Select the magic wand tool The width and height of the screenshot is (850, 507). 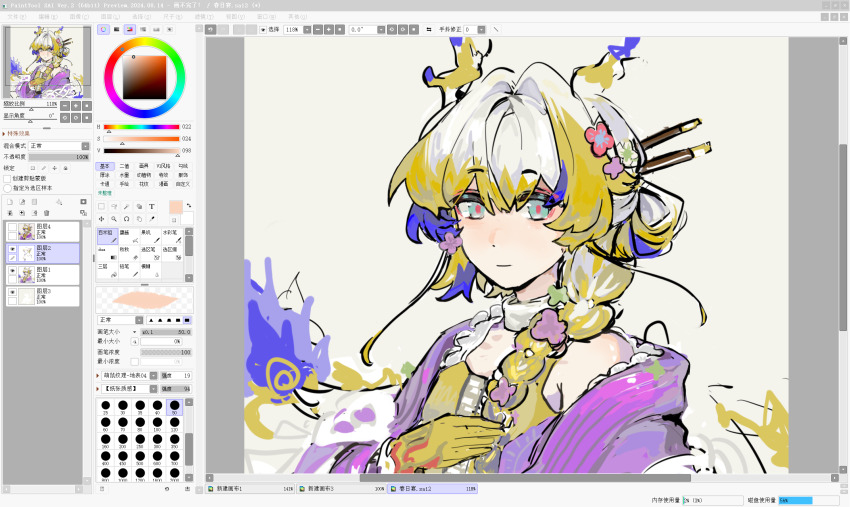(x=126, y=207)
